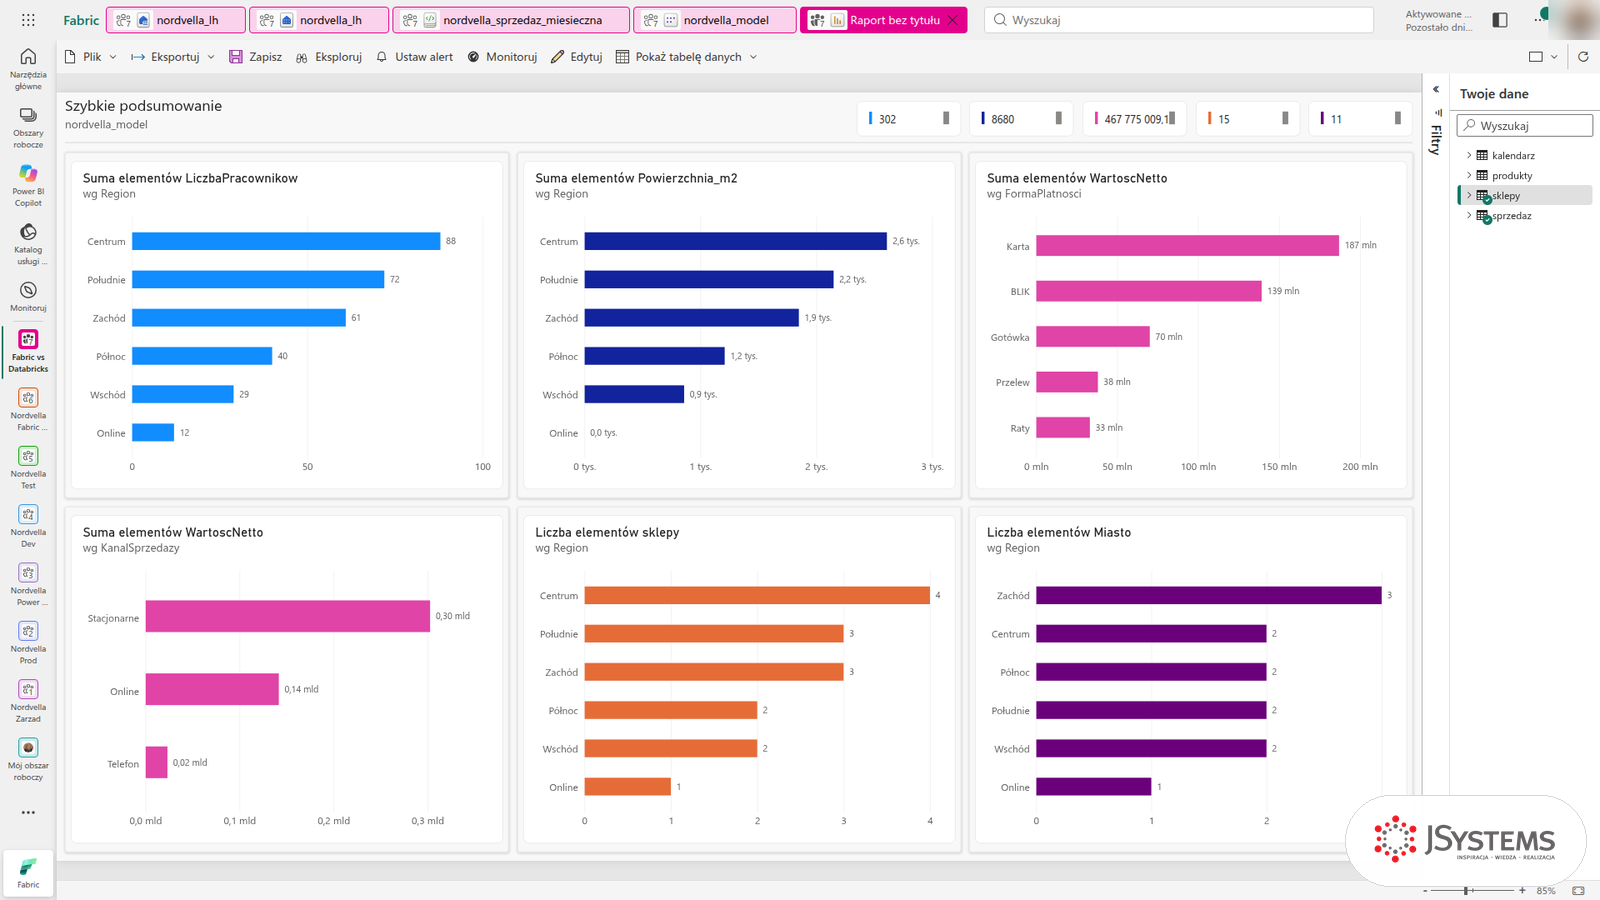
Task: Click the Twoje dane Wyszukaj field
Action: 1524,125
